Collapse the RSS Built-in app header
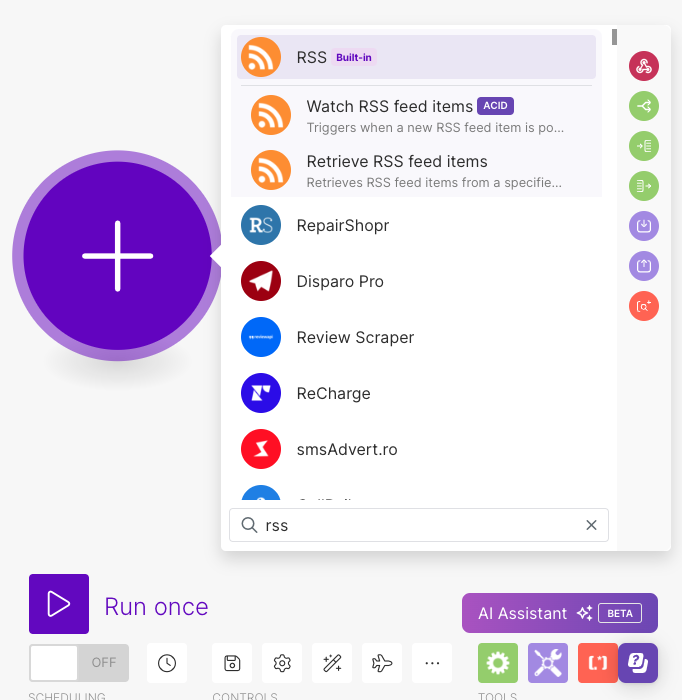The width and height of the screenshot is (682, 700). coord(416,57)
